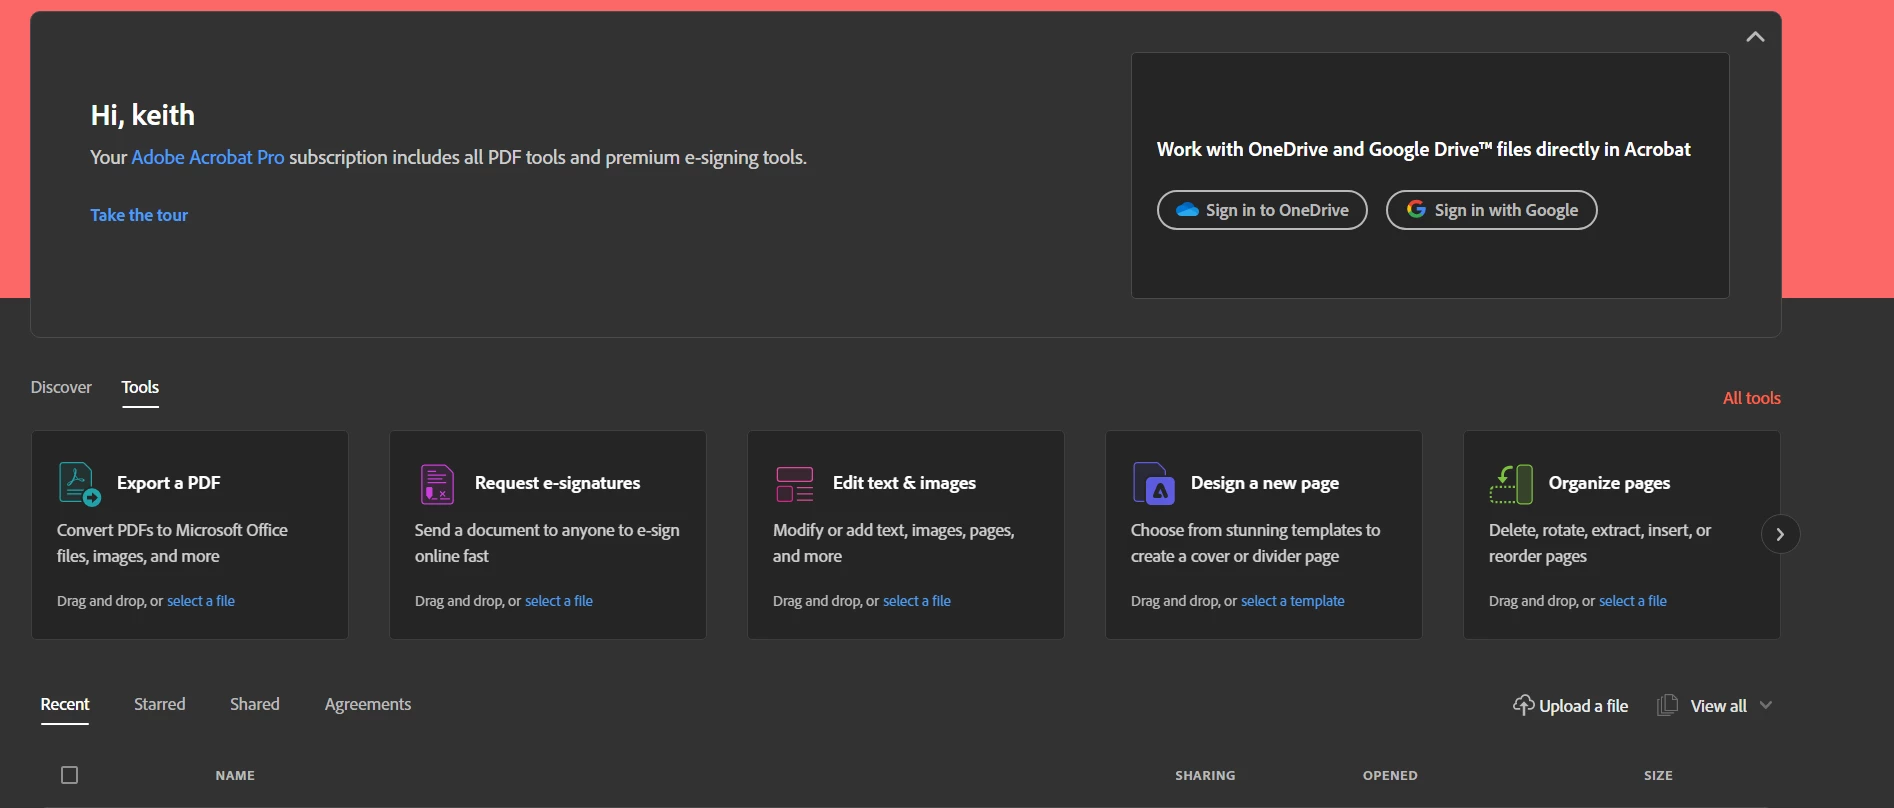The height and width of the screenshot is (808, 1894).
Task: Click the Design a new page icon
Action: pos(1153,484)
